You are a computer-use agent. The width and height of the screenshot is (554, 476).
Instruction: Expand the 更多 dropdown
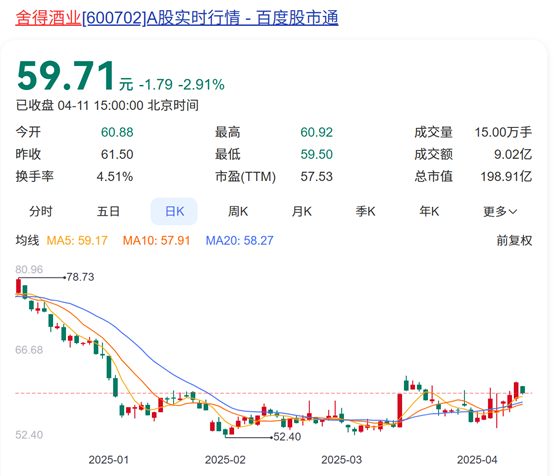pyautogui.click(x=500, y=211)
